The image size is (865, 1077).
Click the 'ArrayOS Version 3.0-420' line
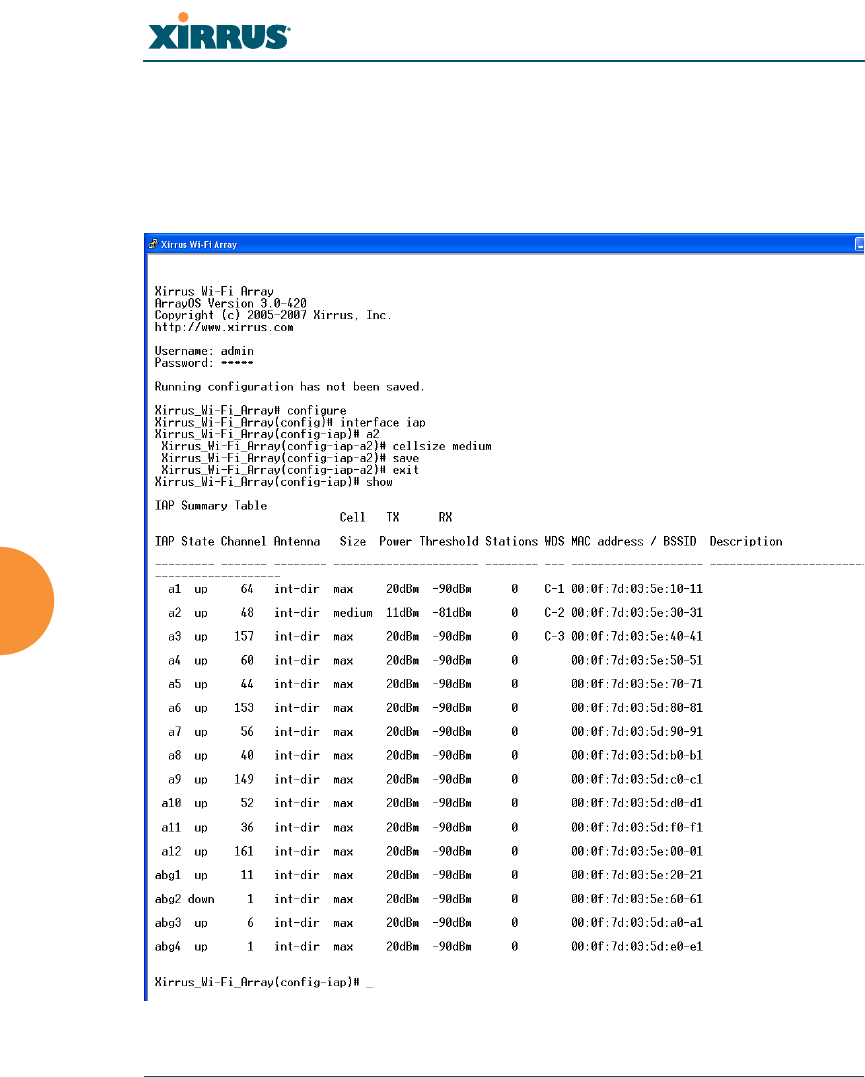point(230,303)
